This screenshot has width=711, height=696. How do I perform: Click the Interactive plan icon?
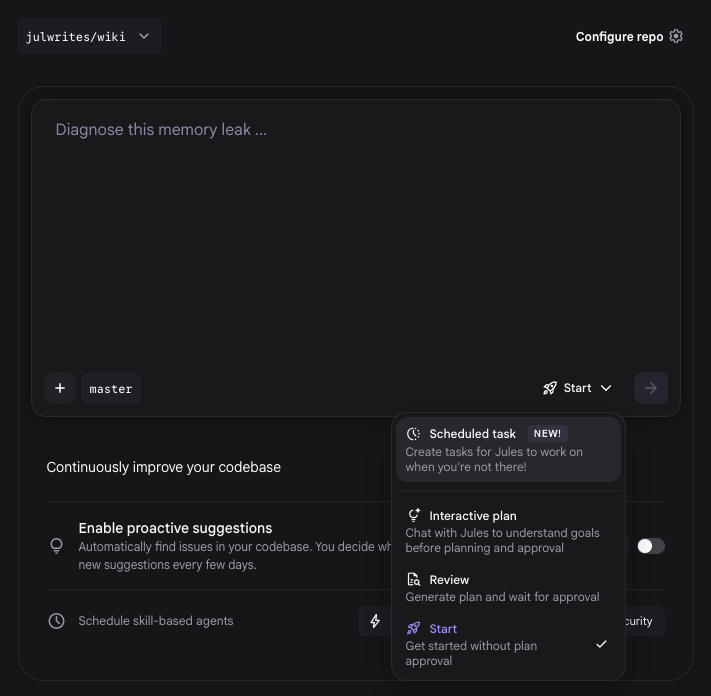[414, 516]
